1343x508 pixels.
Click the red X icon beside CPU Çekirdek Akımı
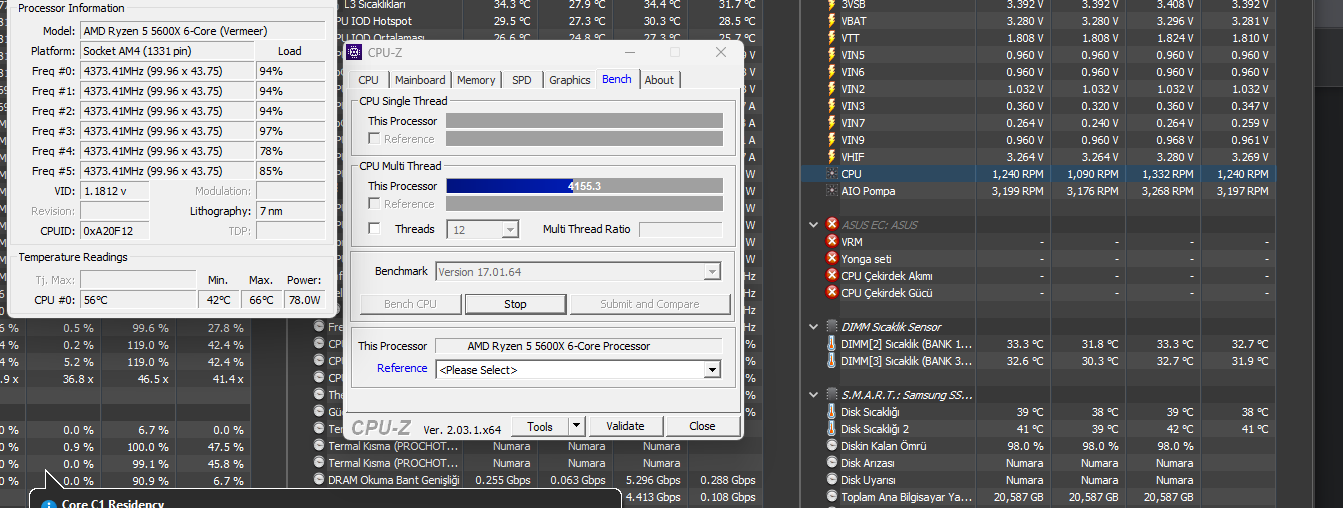tap(831, 276)
